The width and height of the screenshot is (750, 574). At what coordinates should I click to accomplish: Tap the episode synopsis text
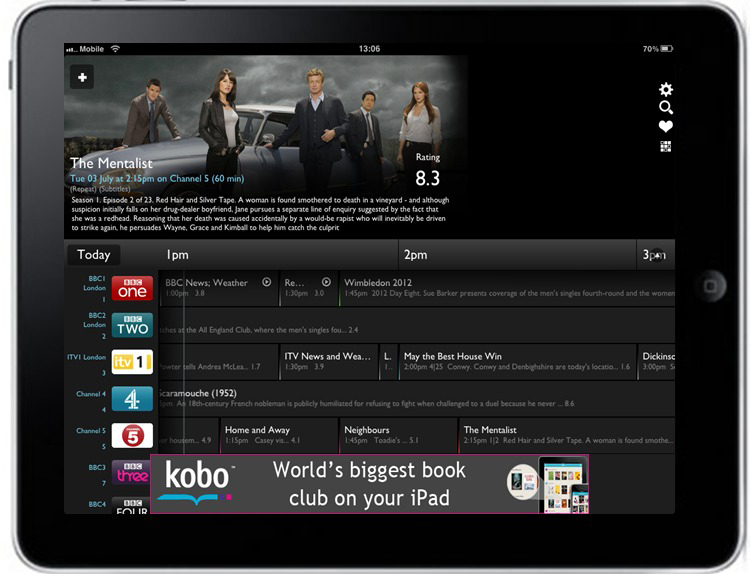(260, 214)
